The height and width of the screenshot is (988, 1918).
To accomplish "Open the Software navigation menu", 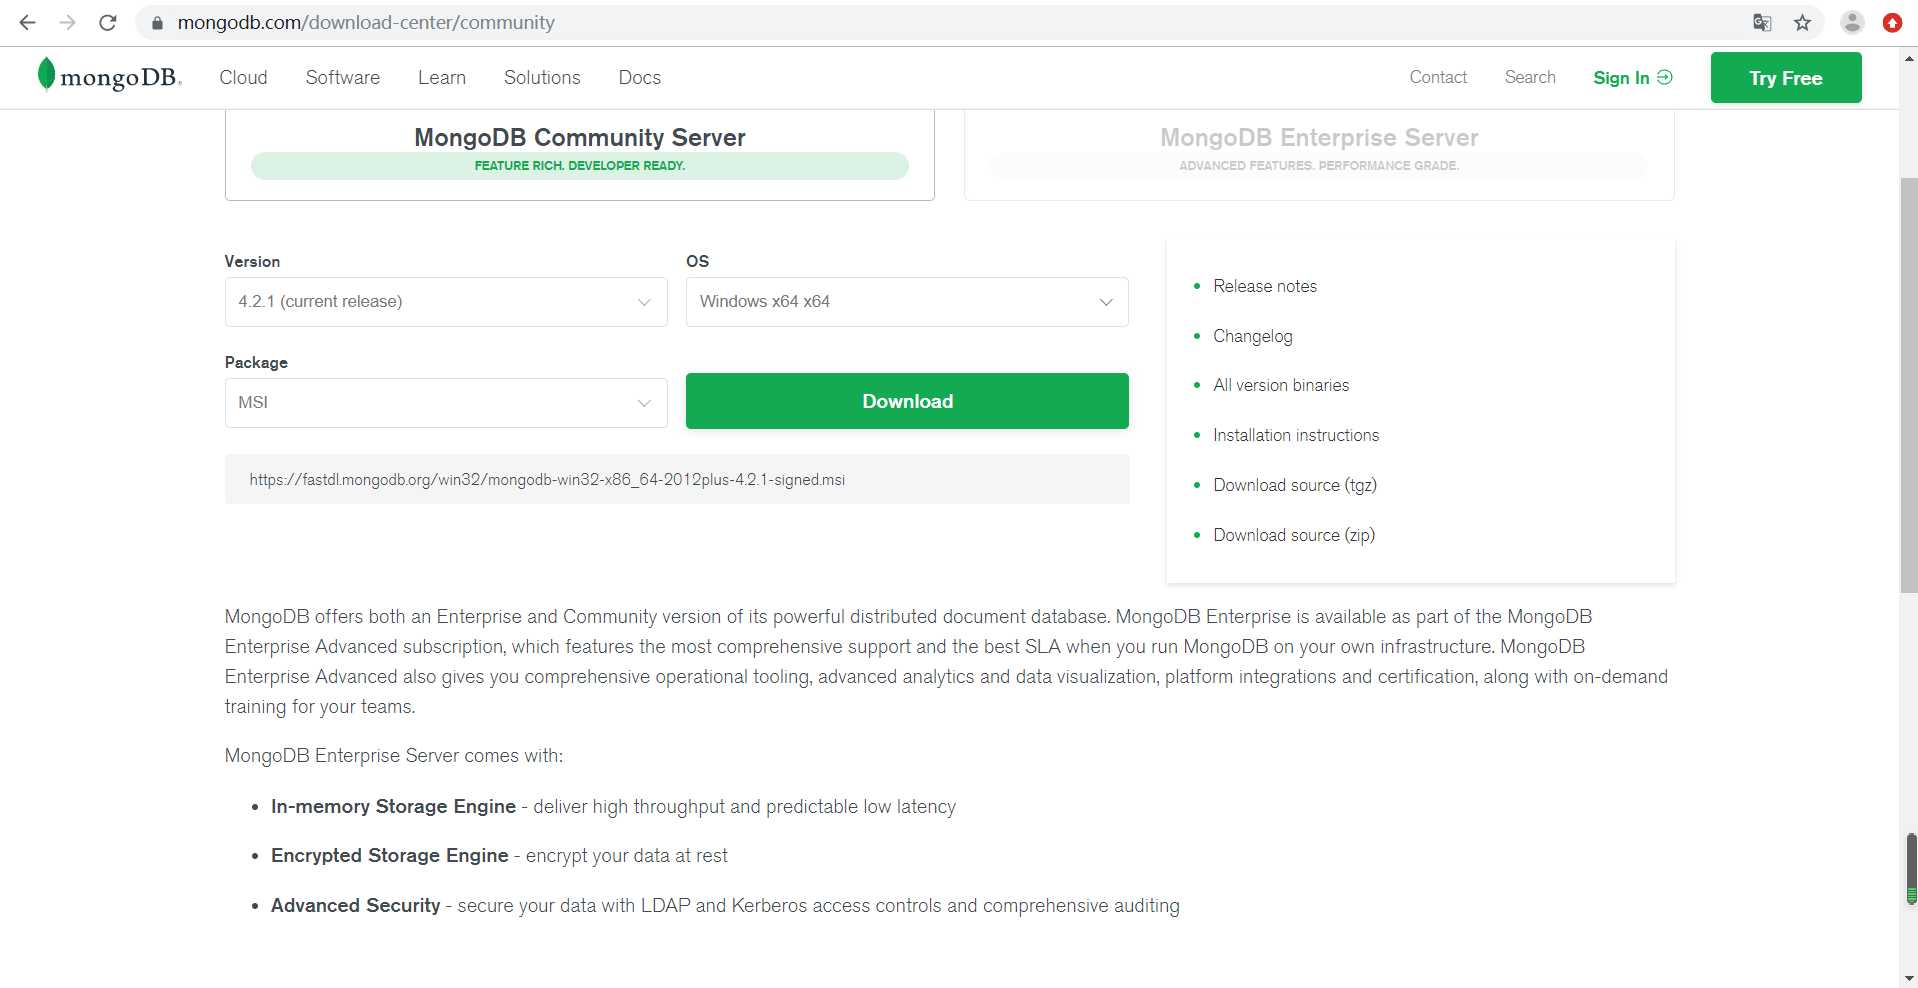I will tap(342, 78).
